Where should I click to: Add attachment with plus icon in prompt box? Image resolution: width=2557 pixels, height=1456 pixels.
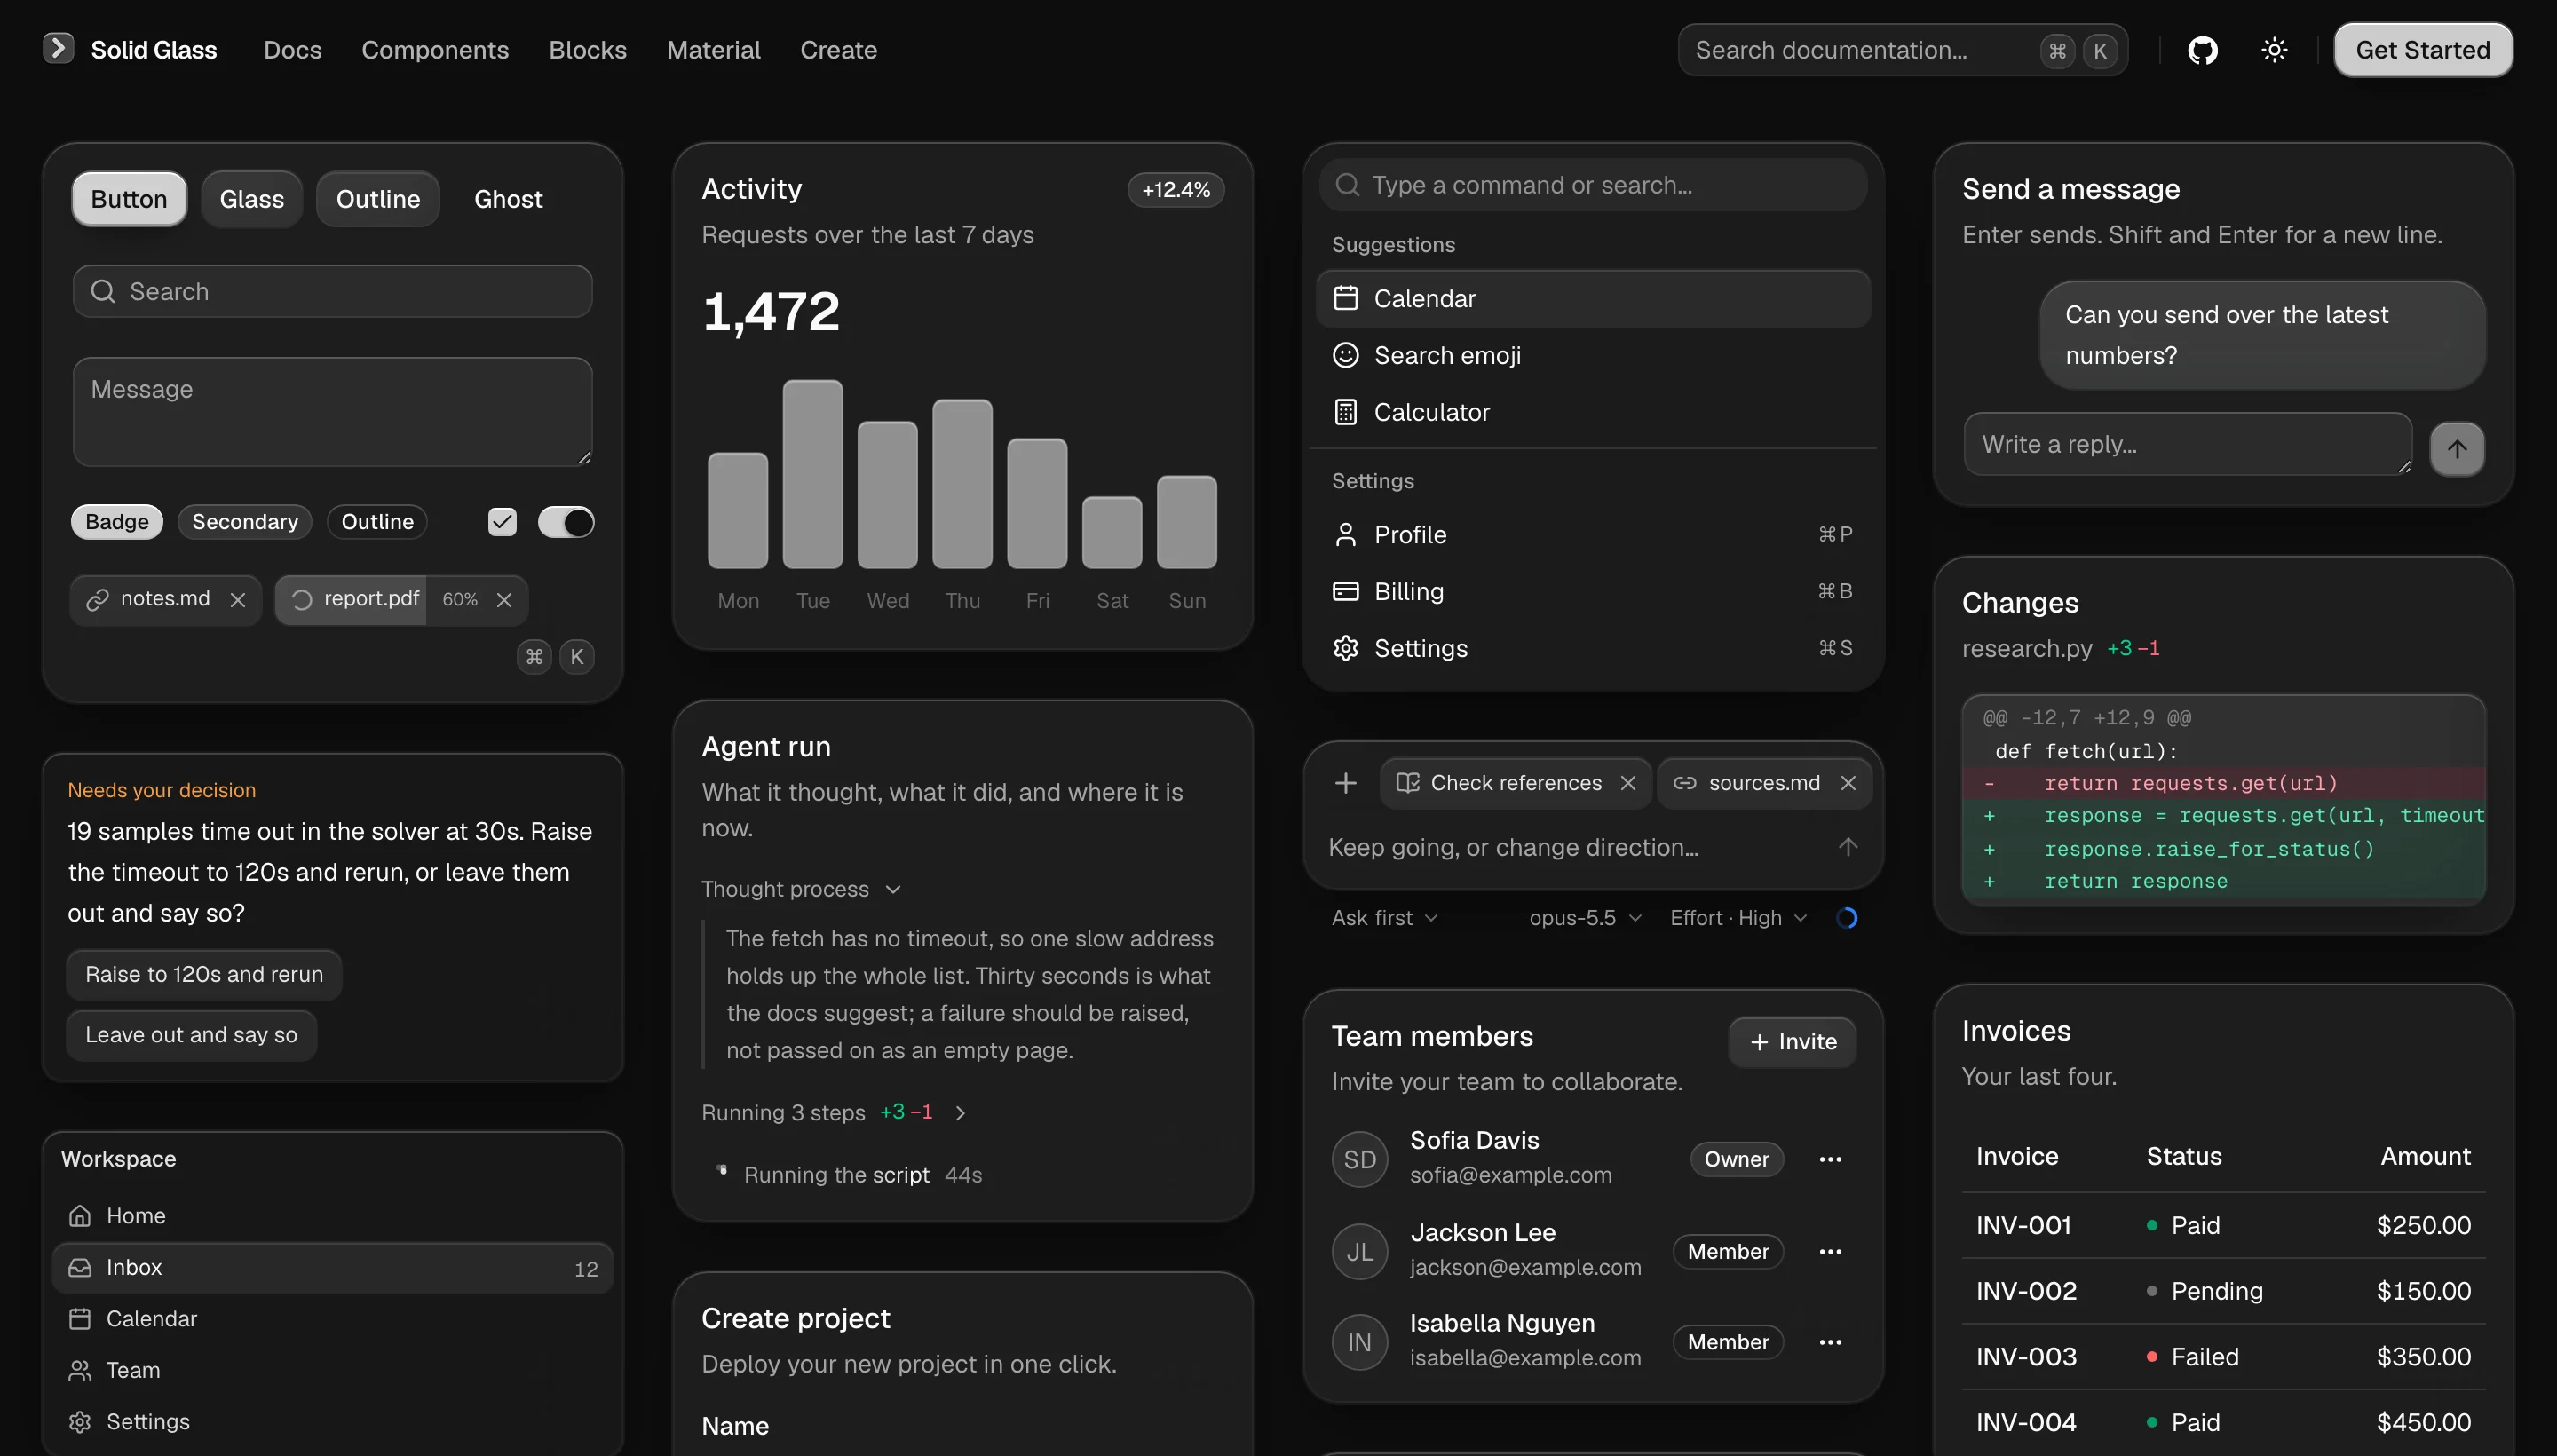click(1346, 783)
